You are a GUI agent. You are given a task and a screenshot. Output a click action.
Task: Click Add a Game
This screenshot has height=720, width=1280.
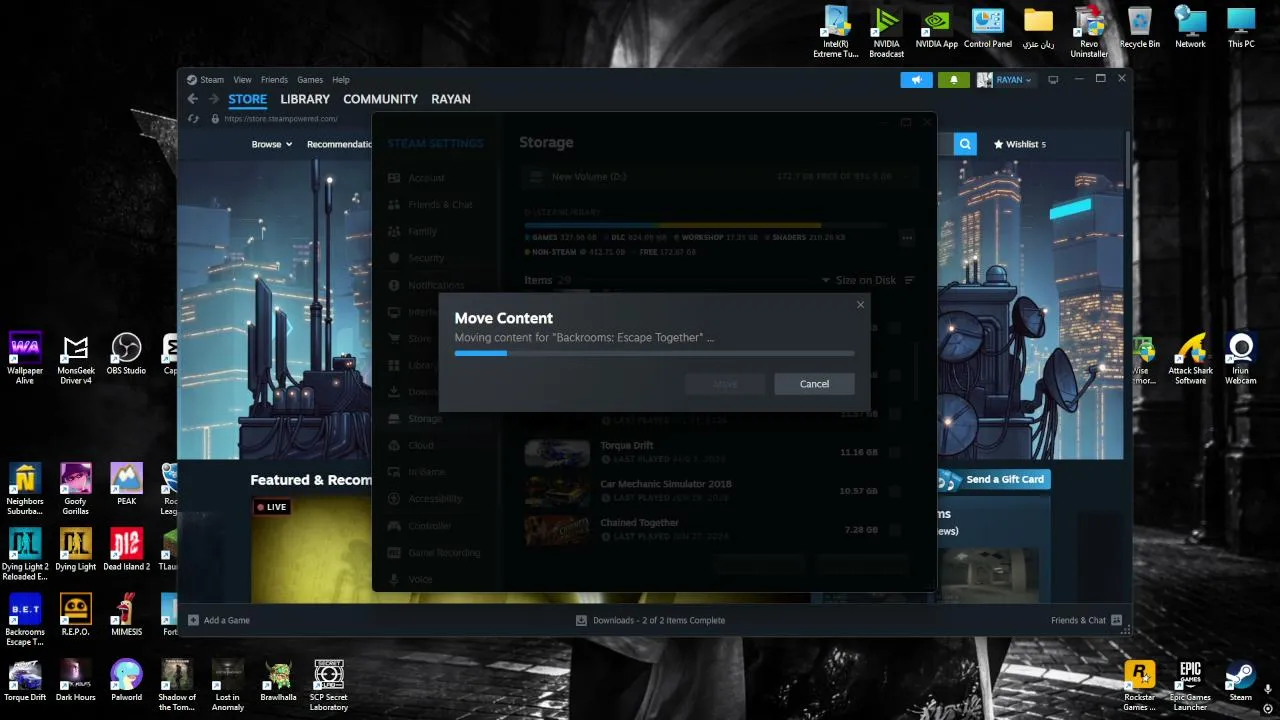pos(219,620)
